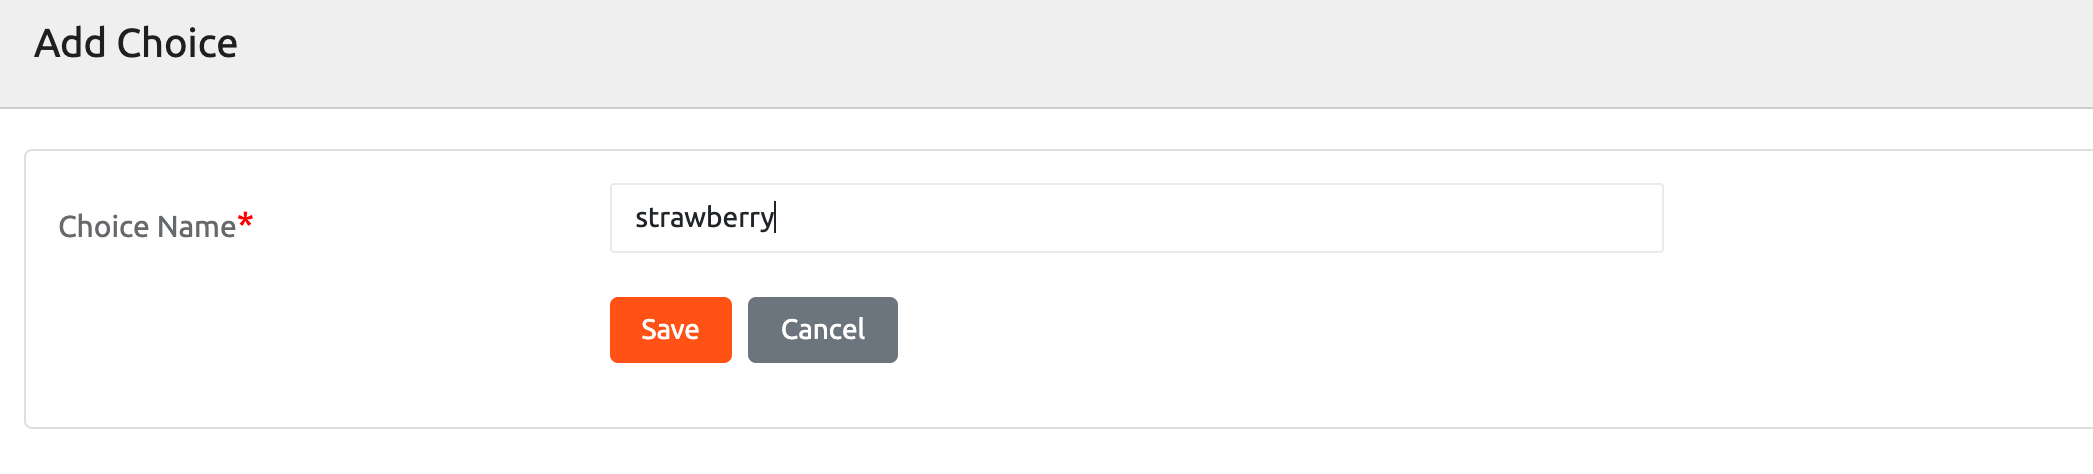The width and height of the screenshot is (2093, 474).
Task: Place cursor at end of strawberry text
Action: [776, 218]
